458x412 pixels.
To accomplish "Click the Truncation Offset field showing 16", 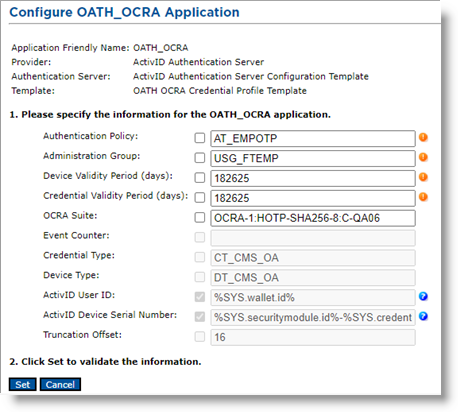I will tap(313, 337).
